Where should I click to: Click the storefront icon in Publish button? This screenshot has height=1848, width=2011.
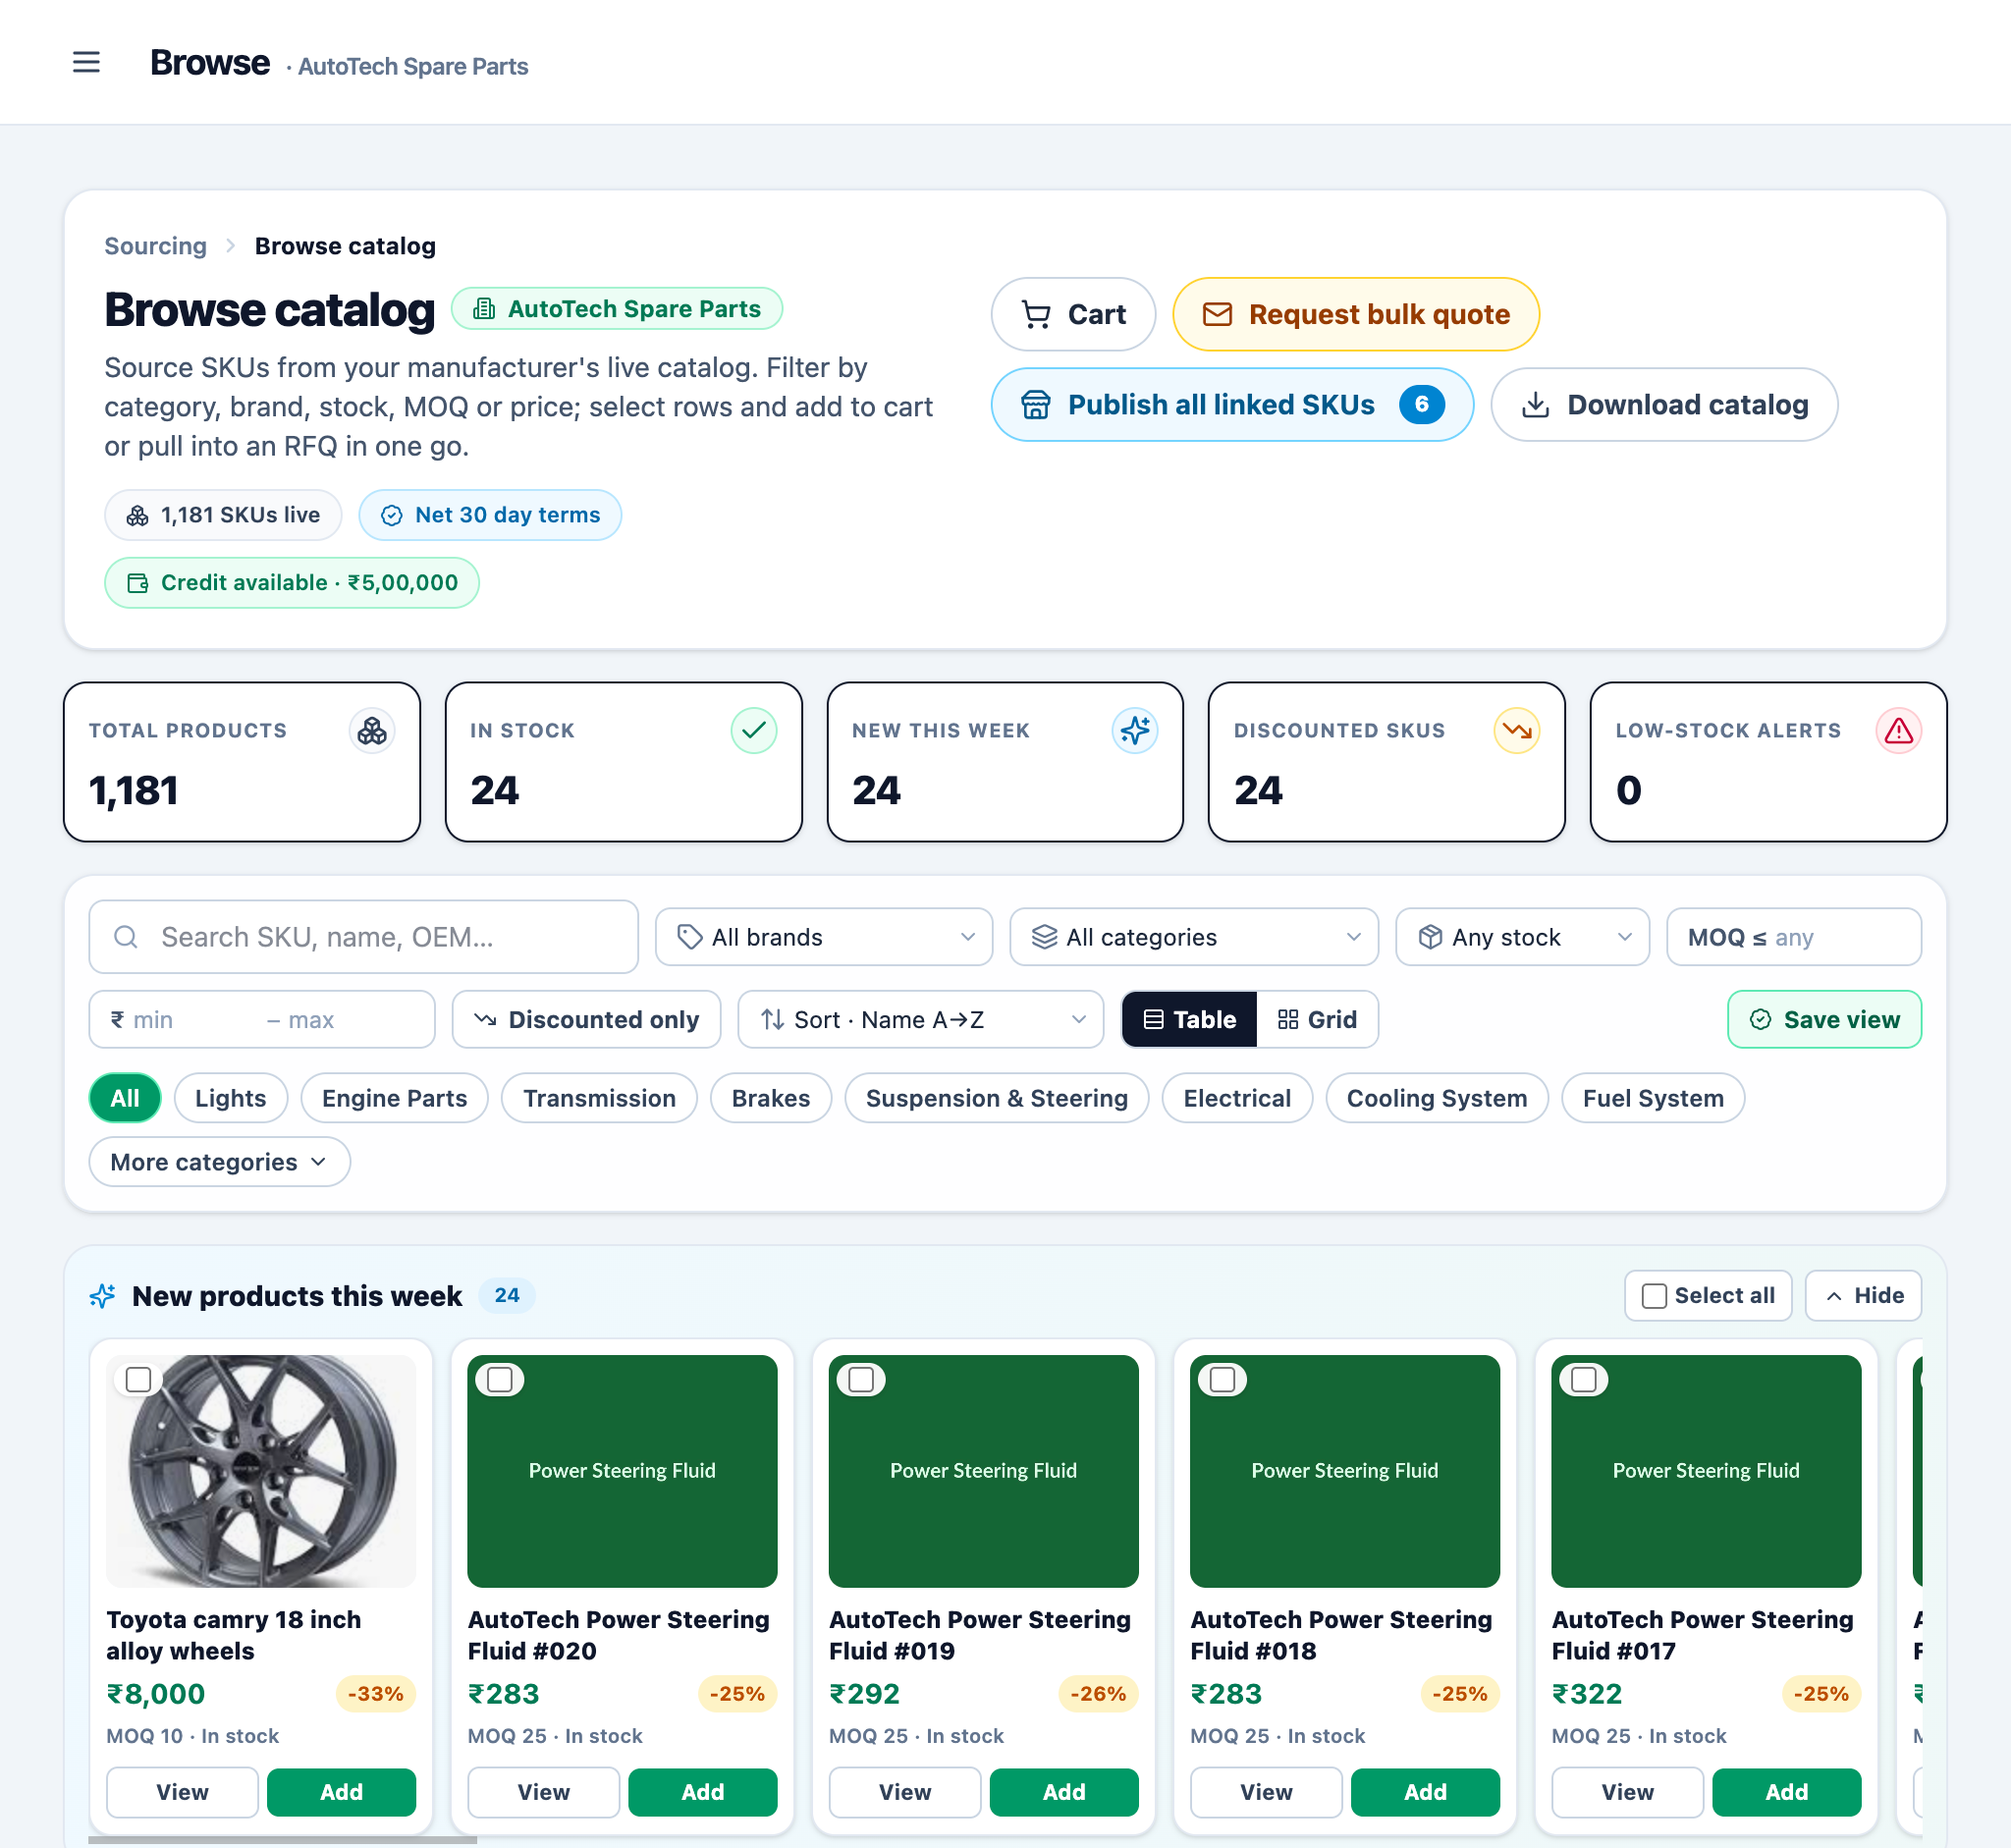click(1036, 405)
